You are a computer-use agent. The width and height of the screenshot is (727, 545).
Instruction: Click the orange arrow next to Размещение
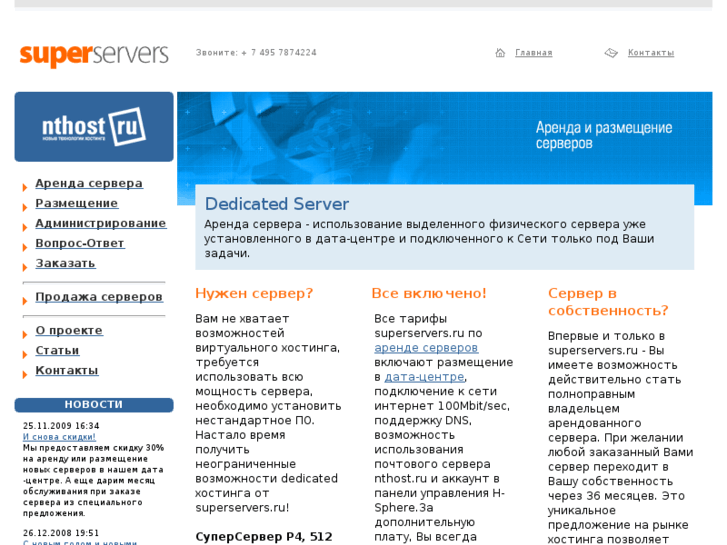coord(25,207)
